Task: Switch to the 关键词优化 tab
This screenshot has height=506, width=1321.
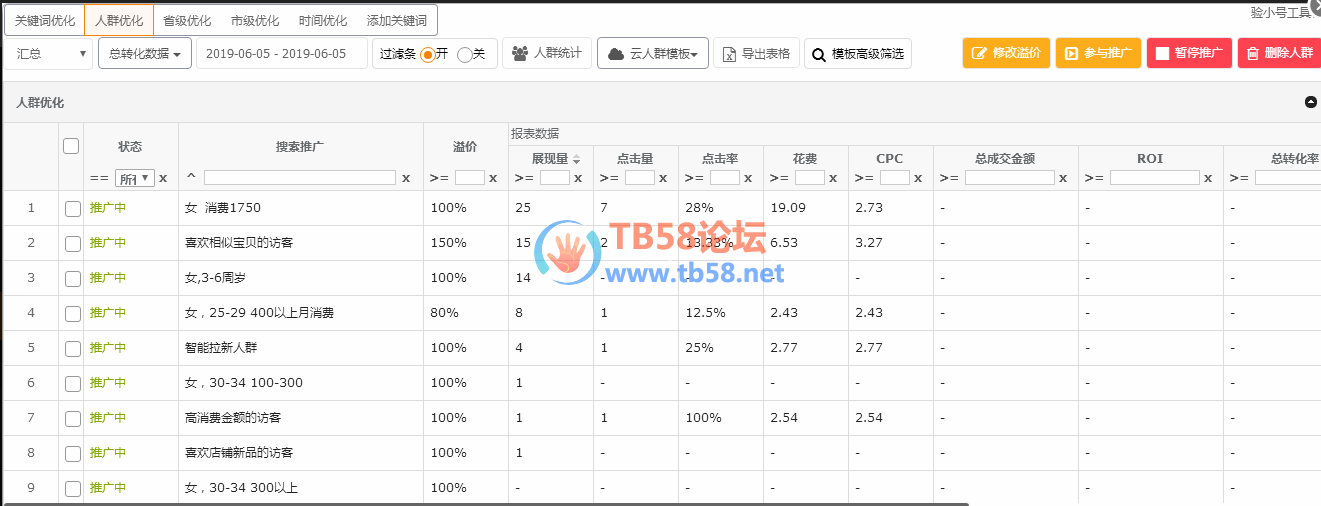Action: coord(44,20)
